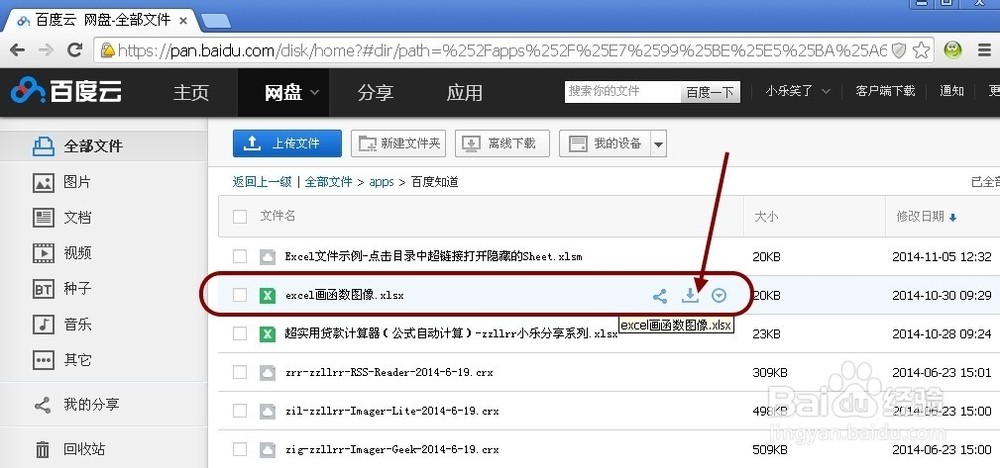Click the browser forward arrow

46,50
